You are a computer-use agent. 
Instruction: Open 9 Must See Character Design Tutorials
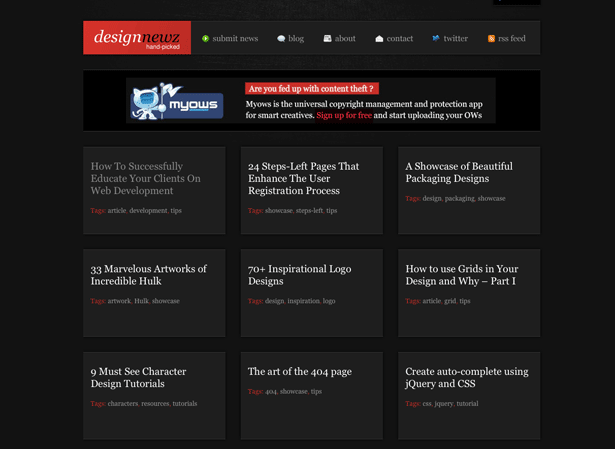(x=138, y=377)
